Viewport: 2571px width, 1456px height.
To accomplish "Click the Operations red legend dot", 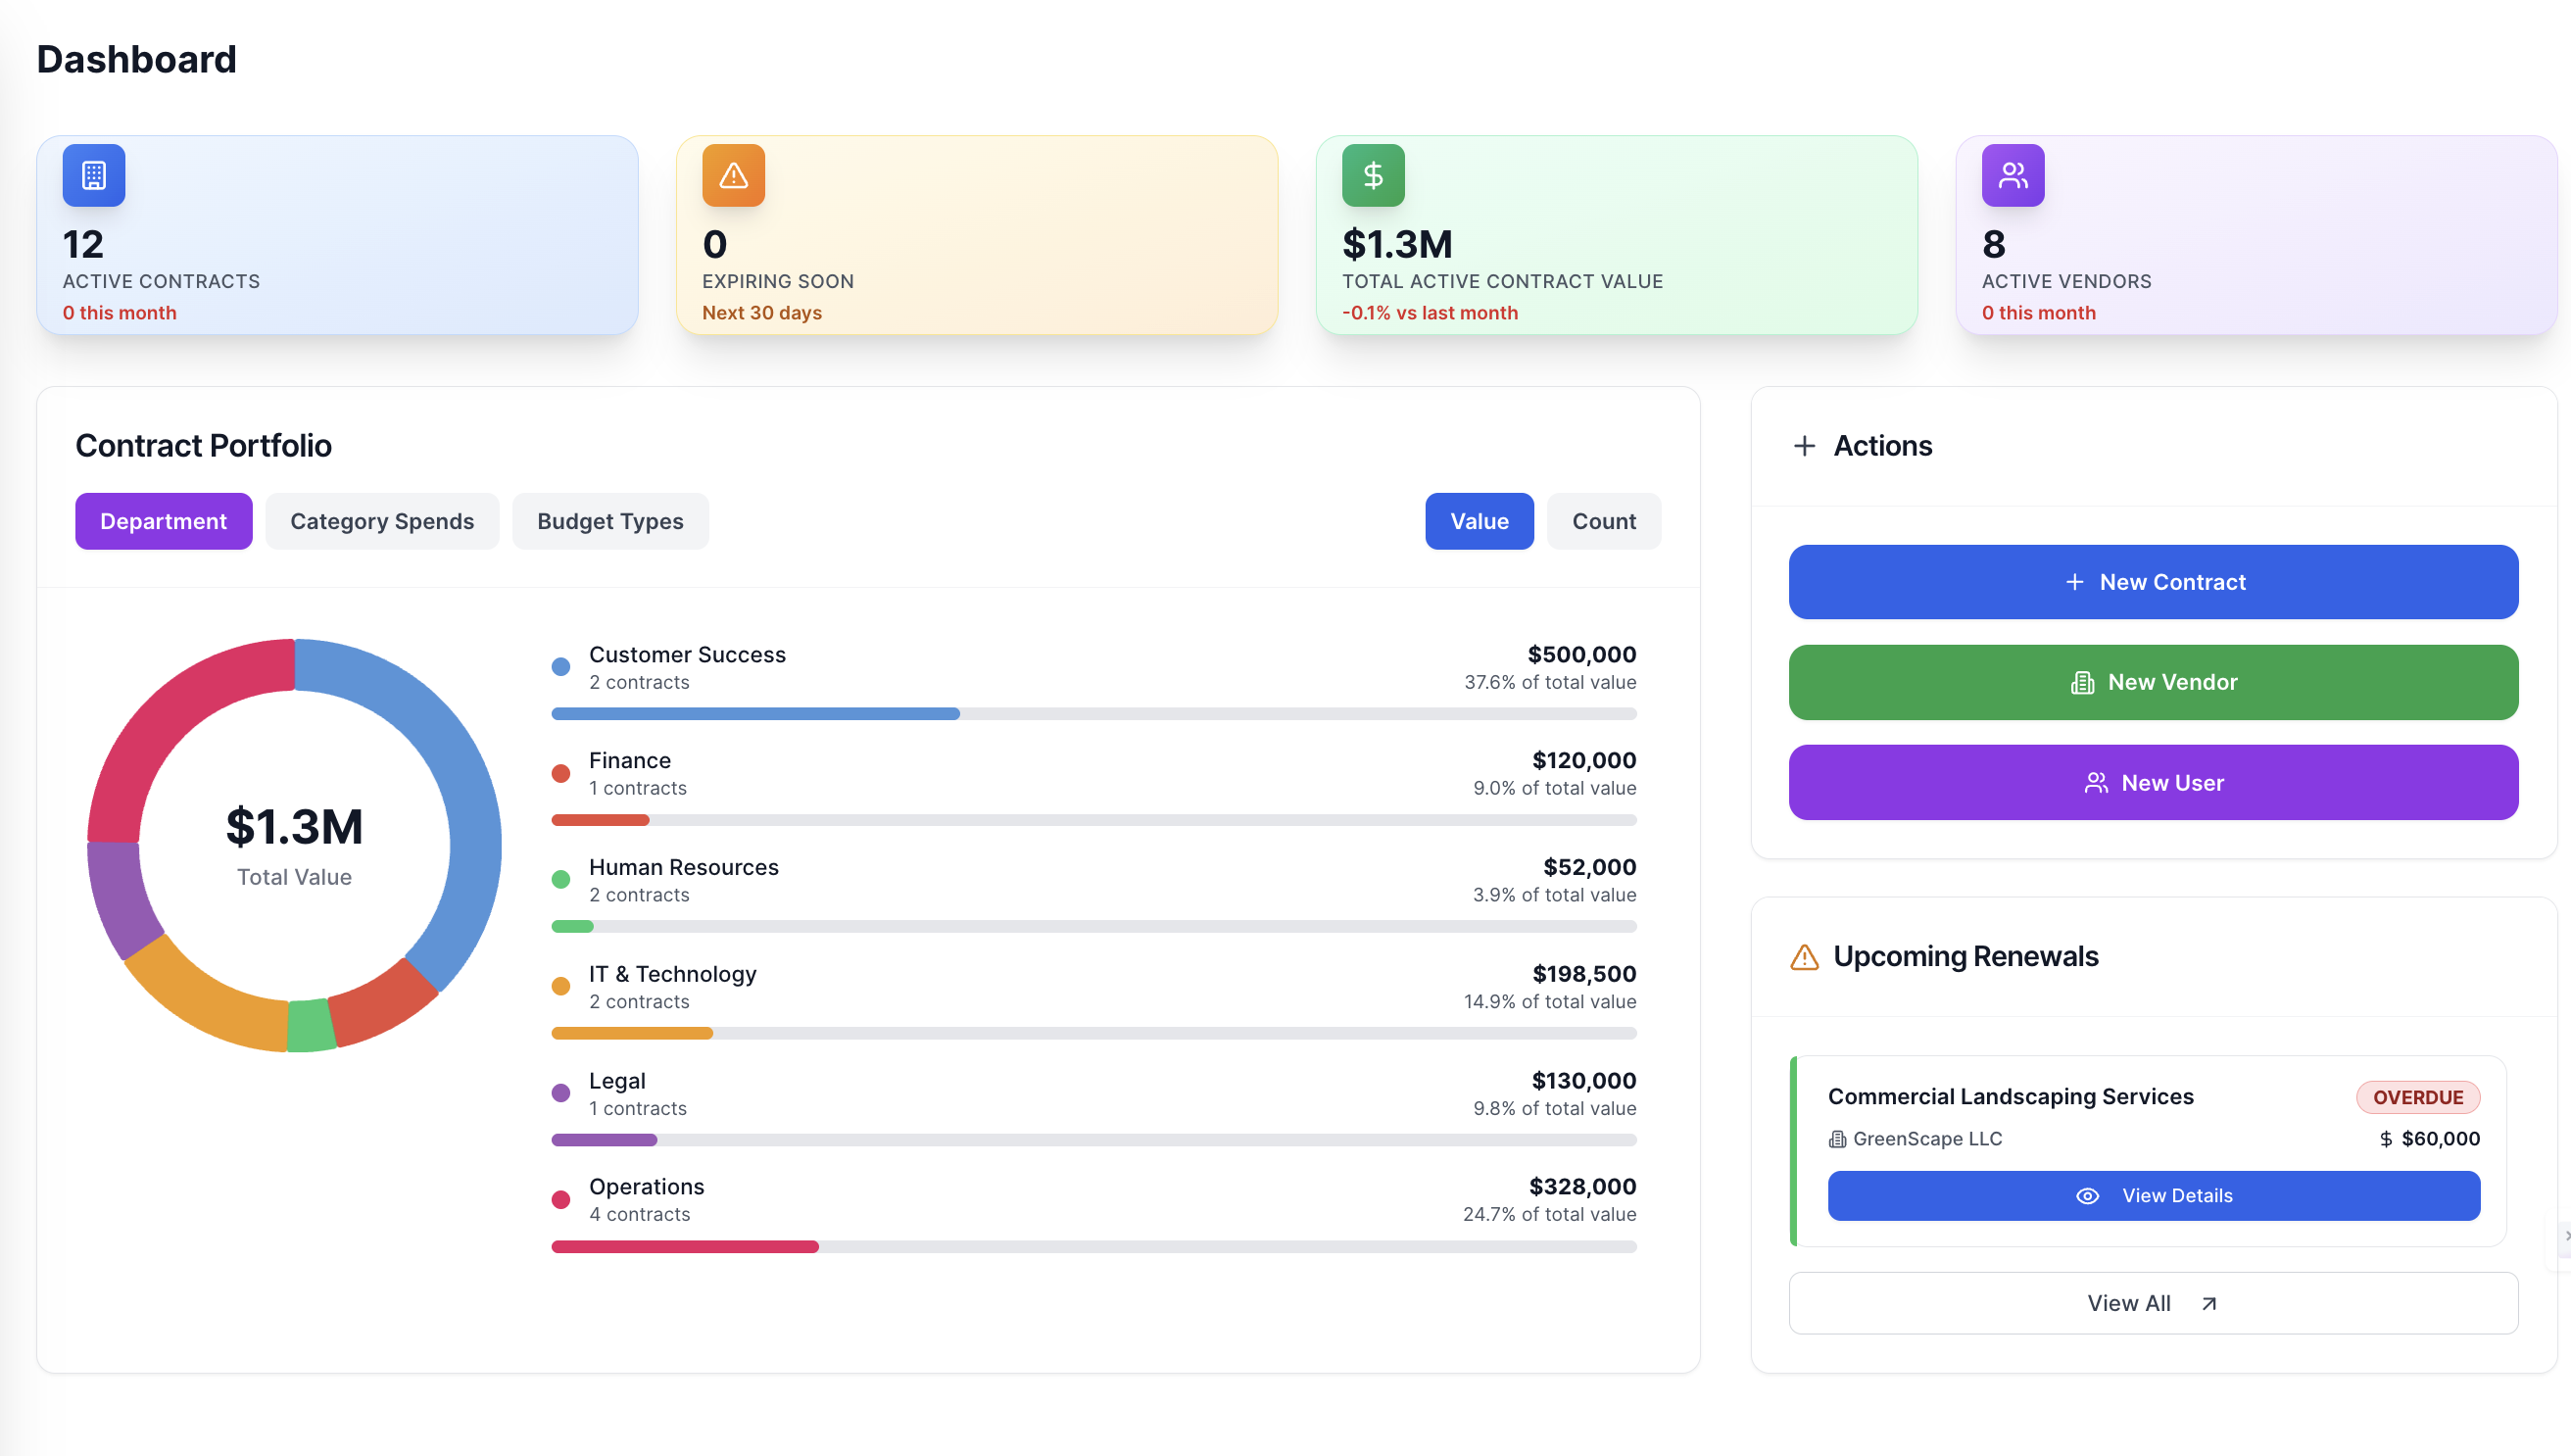I will [x=561, y=1199].
